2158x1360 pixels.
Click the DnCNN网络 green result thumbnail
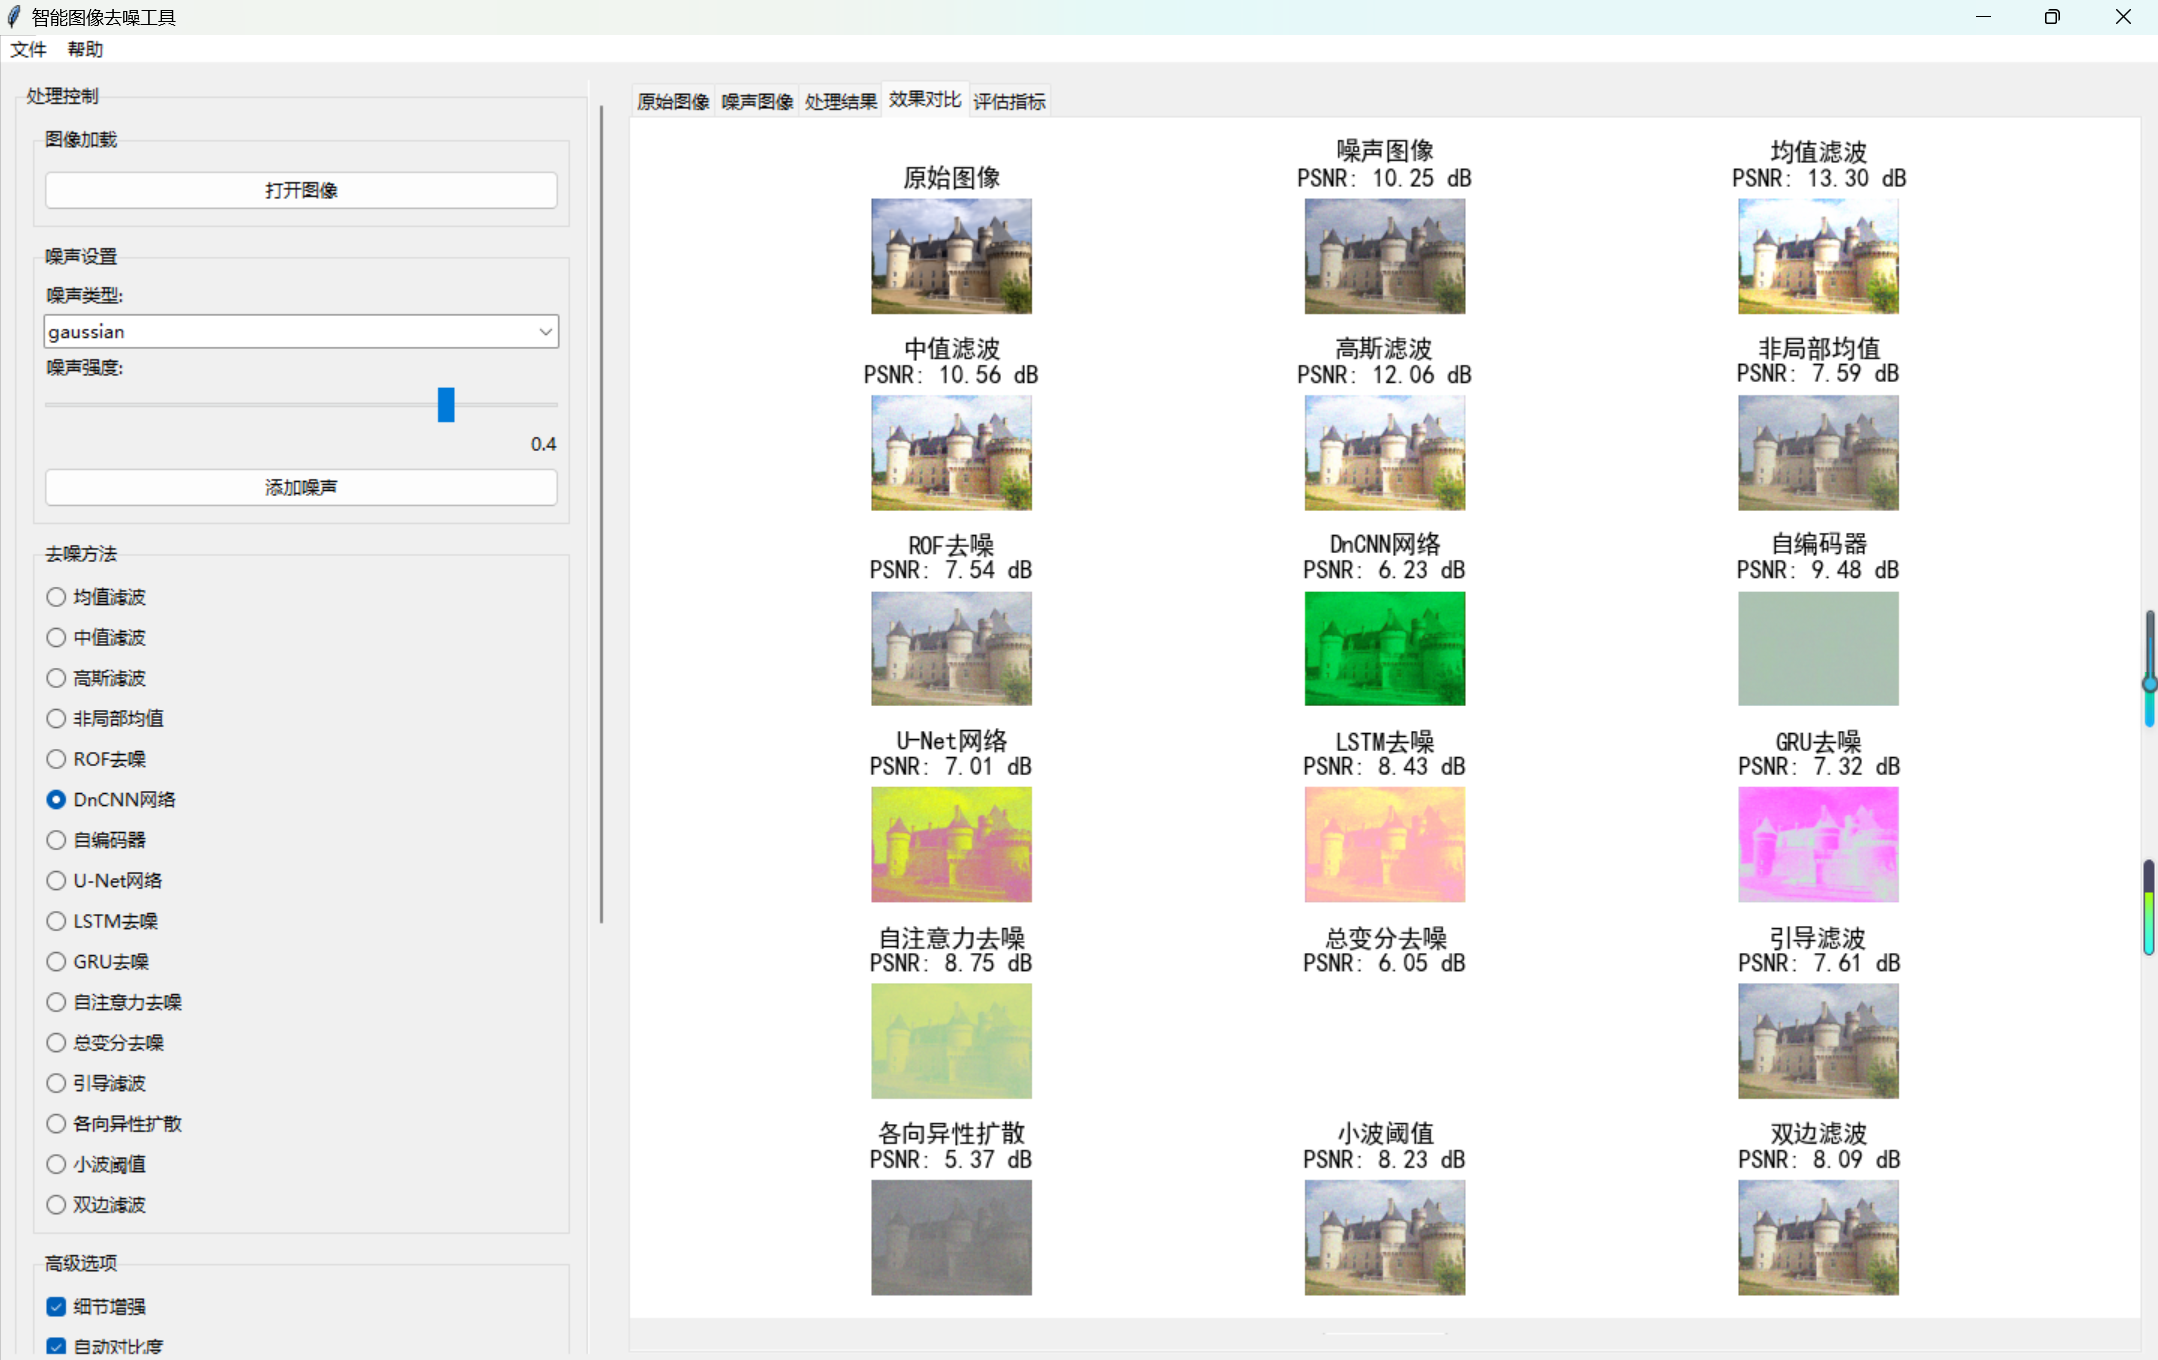coord(1384,648)
